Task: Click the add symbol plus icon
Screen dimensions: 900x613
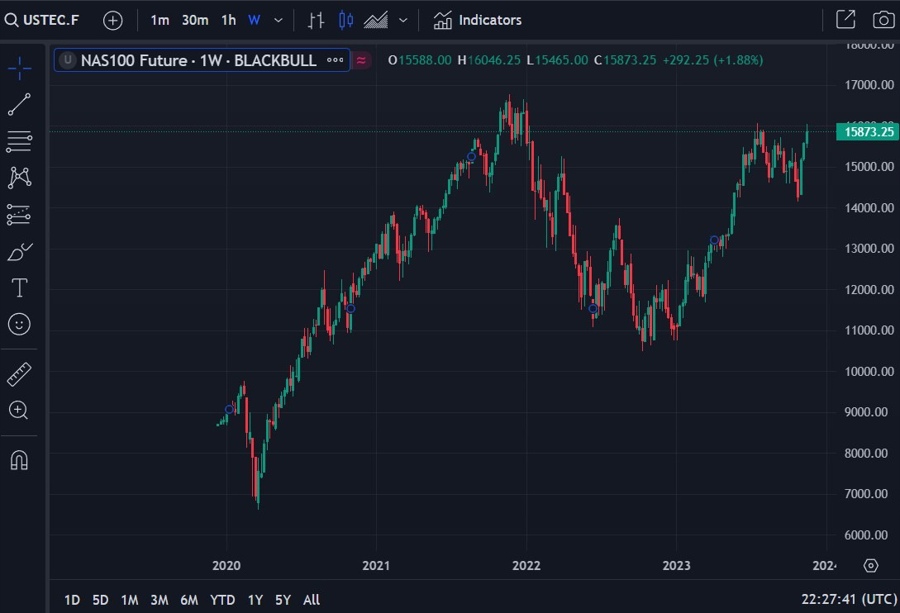Action: [x=112, y=21]
